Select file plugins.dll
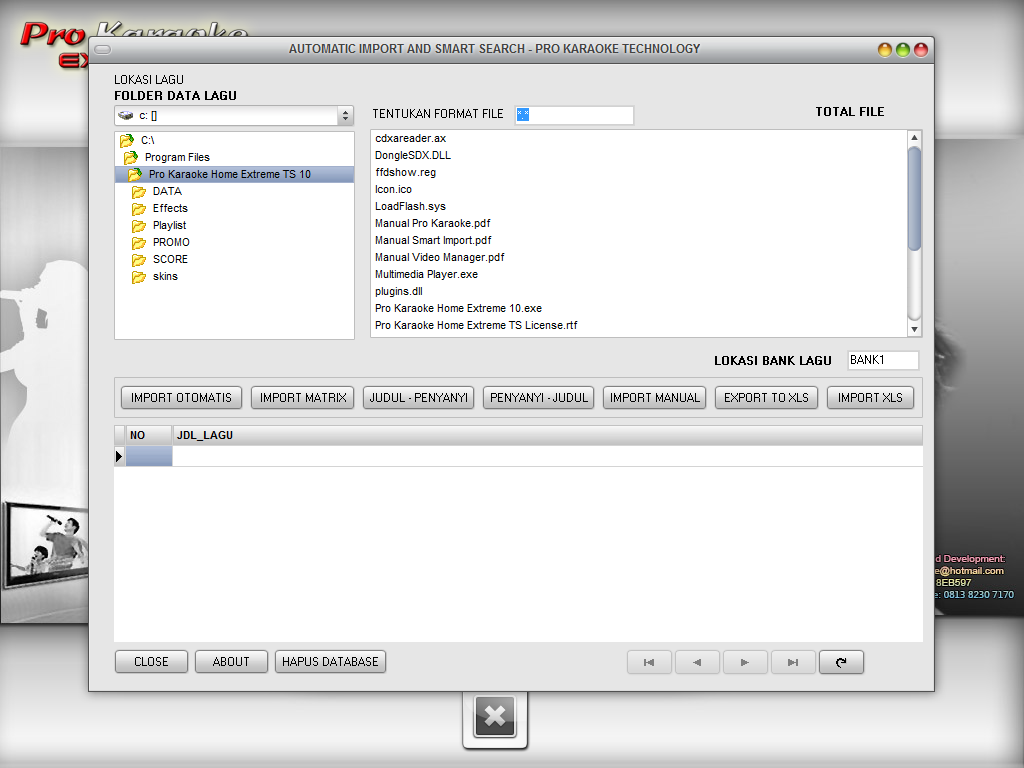 (x=398, y=291)
